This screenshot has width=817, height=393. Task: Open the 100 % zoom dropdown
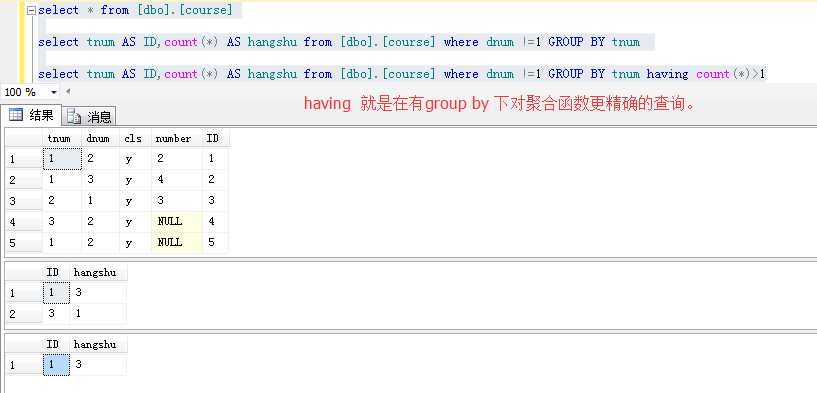[x=54, y=93]
